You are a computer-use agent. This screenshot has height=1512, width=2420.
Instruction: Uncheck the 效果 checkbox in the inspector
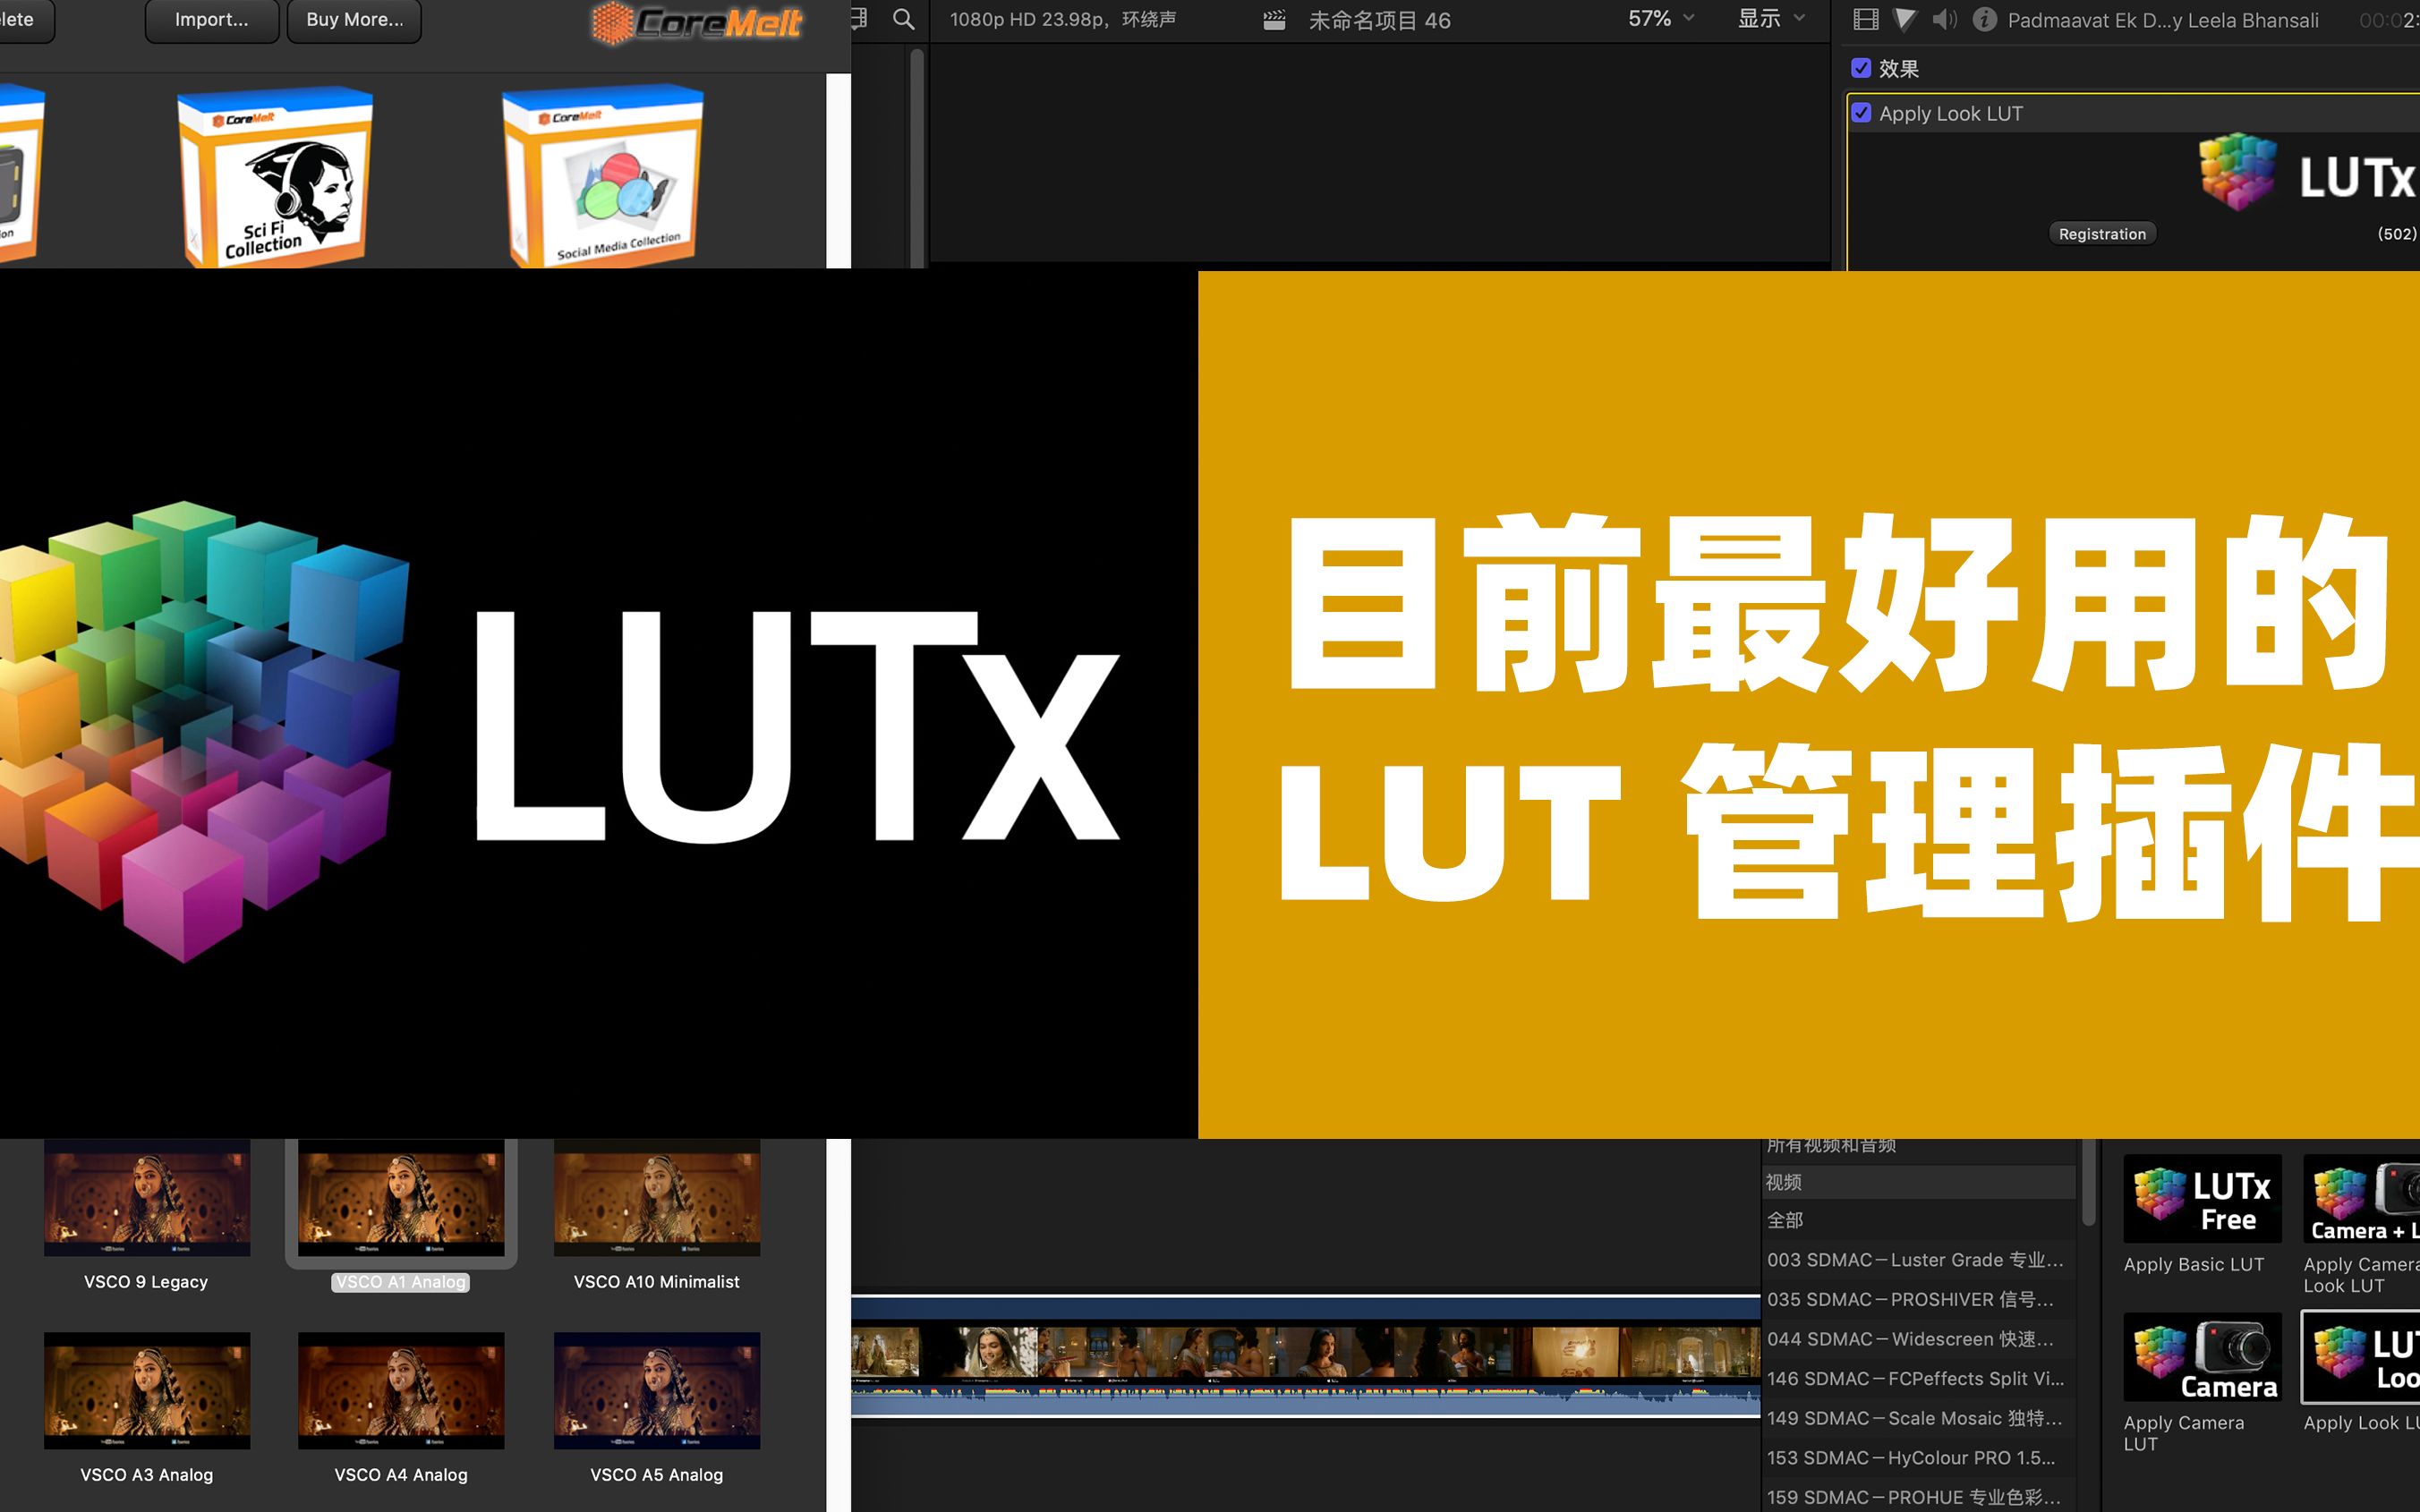tap(1862, 68)
